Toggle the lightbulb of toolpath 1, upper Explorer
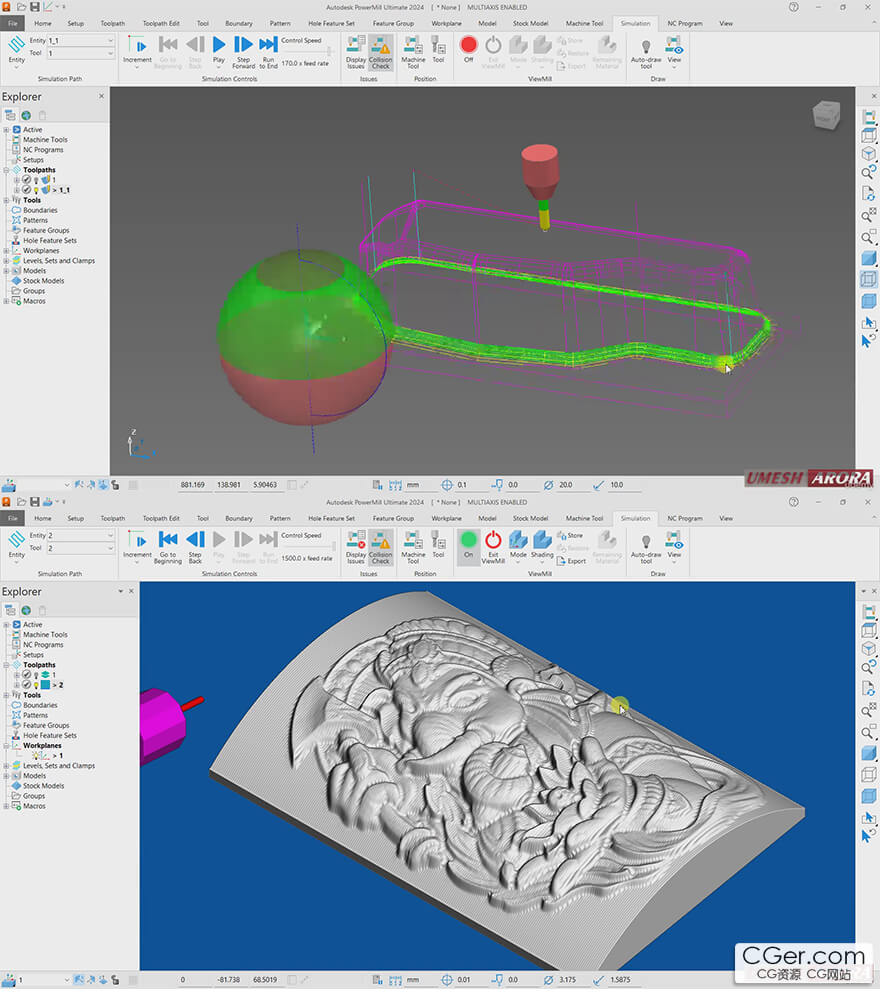The image size is (880, 989). (36, 180)
